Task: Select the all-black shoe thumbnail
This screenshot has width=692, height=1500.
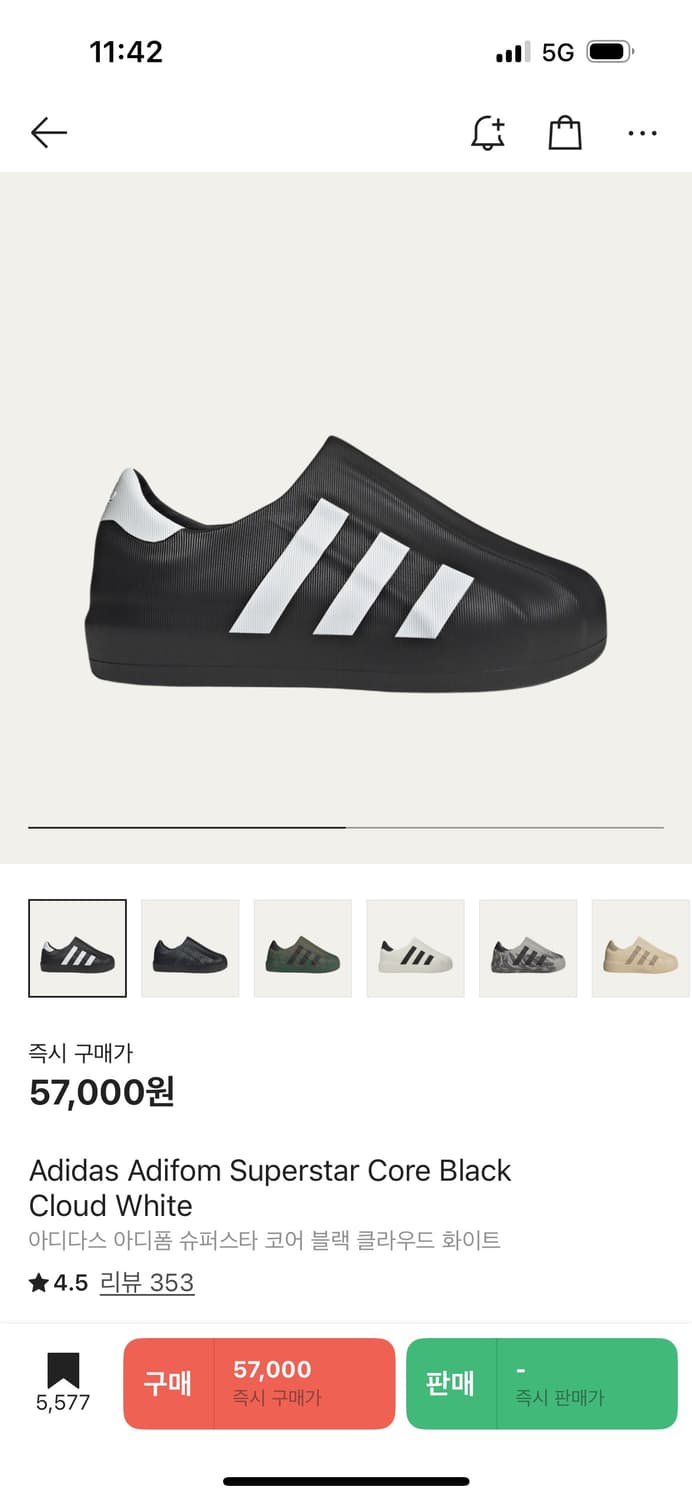Action: pos(190,948)
